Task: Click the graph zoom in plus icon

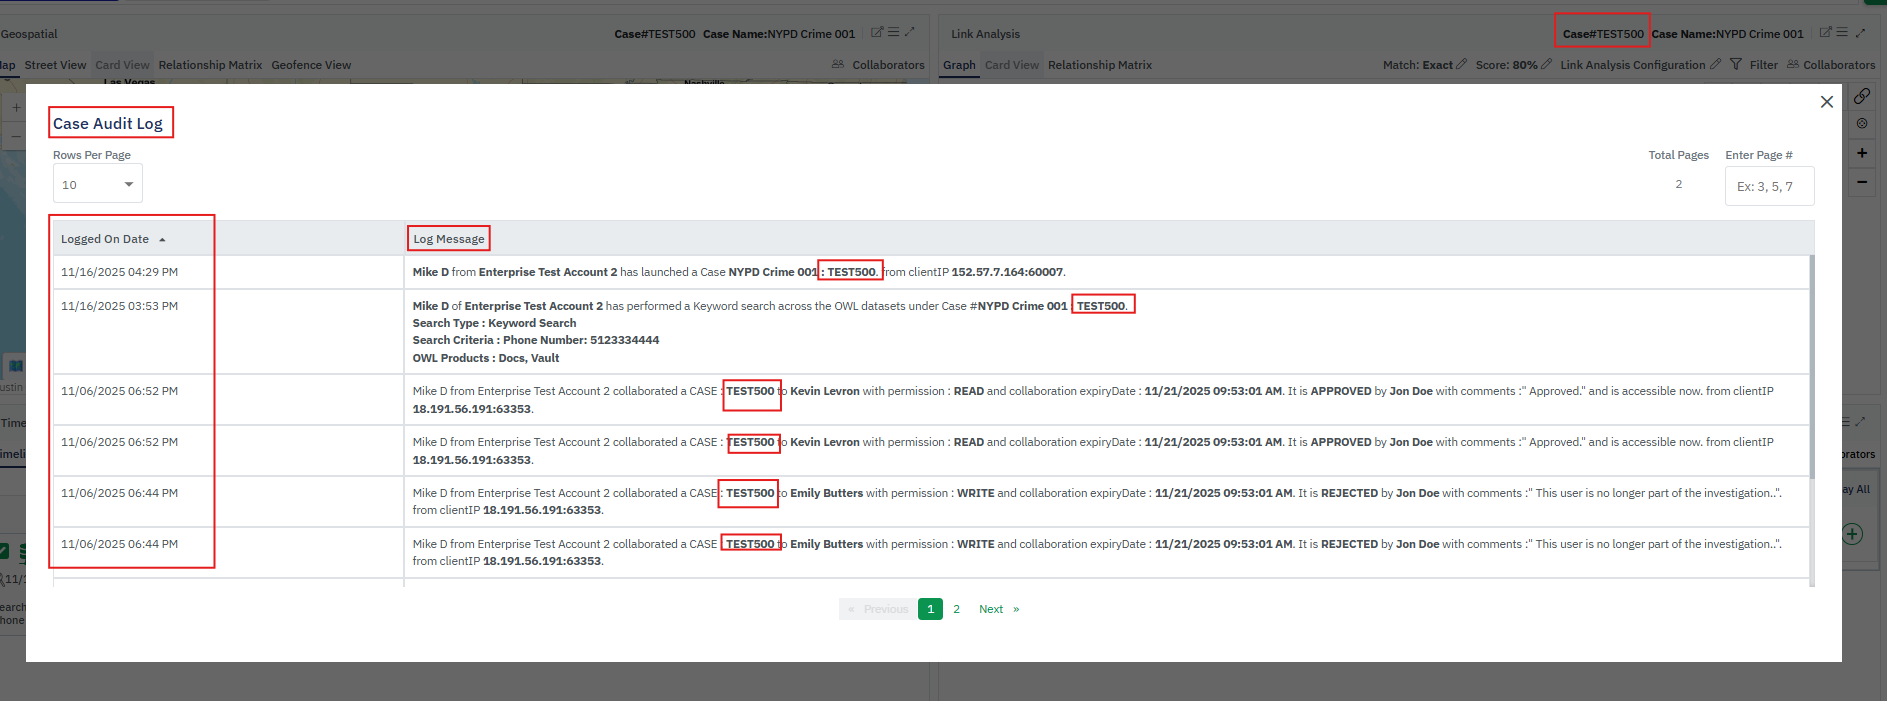Action: [x=1862, y=153]
